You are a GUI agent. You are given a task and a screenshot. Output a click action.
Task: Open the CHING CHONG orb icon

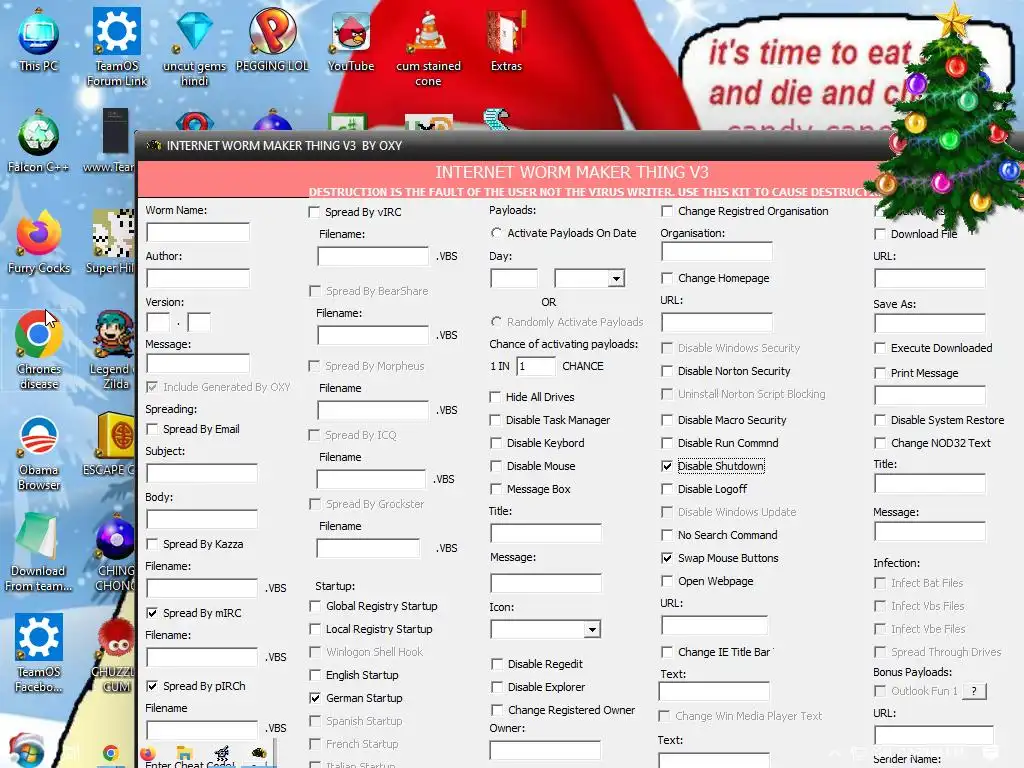point(115,552)
